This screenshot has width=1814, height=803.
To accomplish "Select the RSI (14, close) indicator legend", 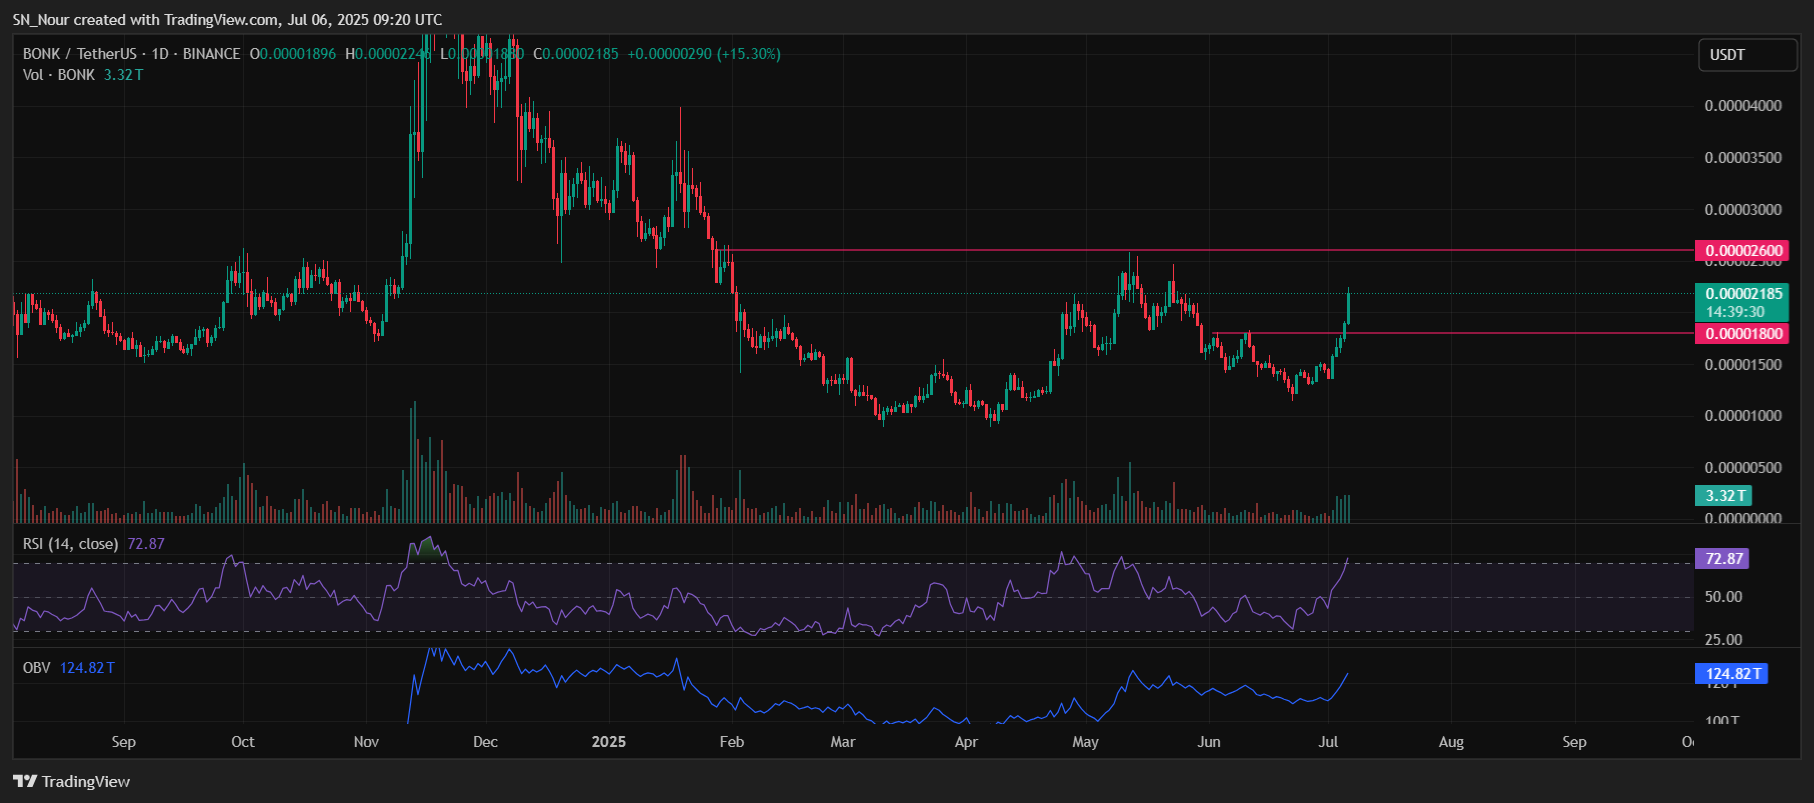I will click(x=70, y=544).
